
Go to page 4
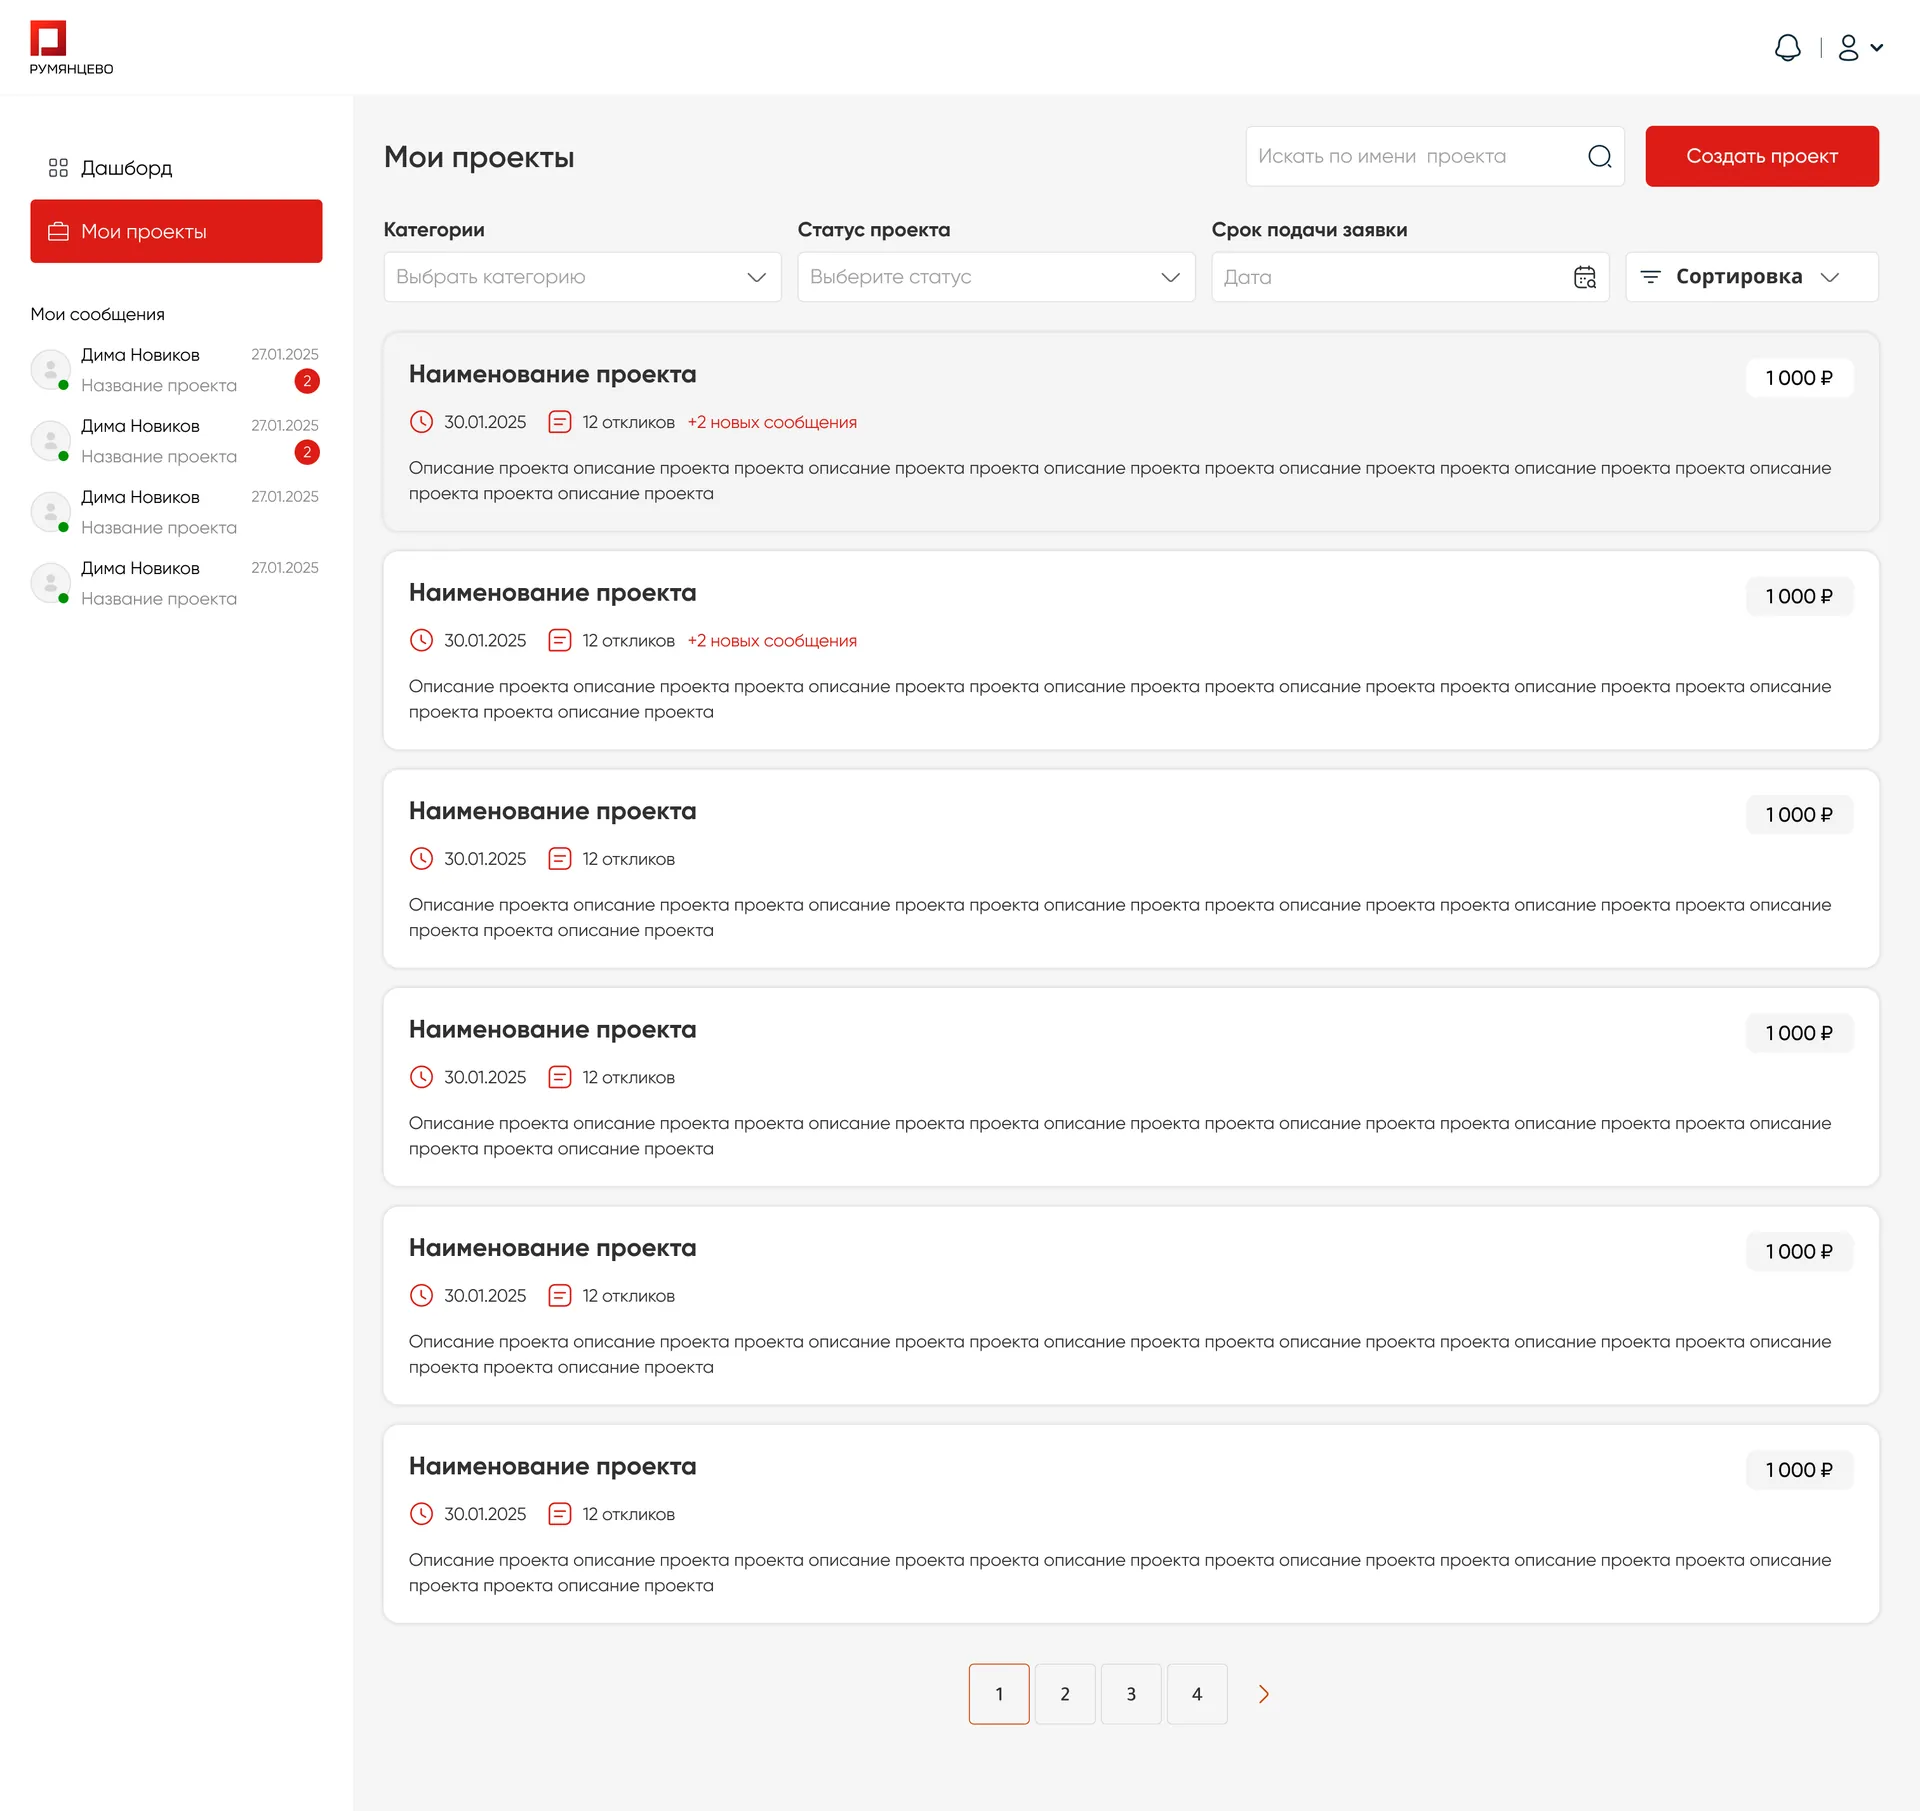pos(1197,1694)
